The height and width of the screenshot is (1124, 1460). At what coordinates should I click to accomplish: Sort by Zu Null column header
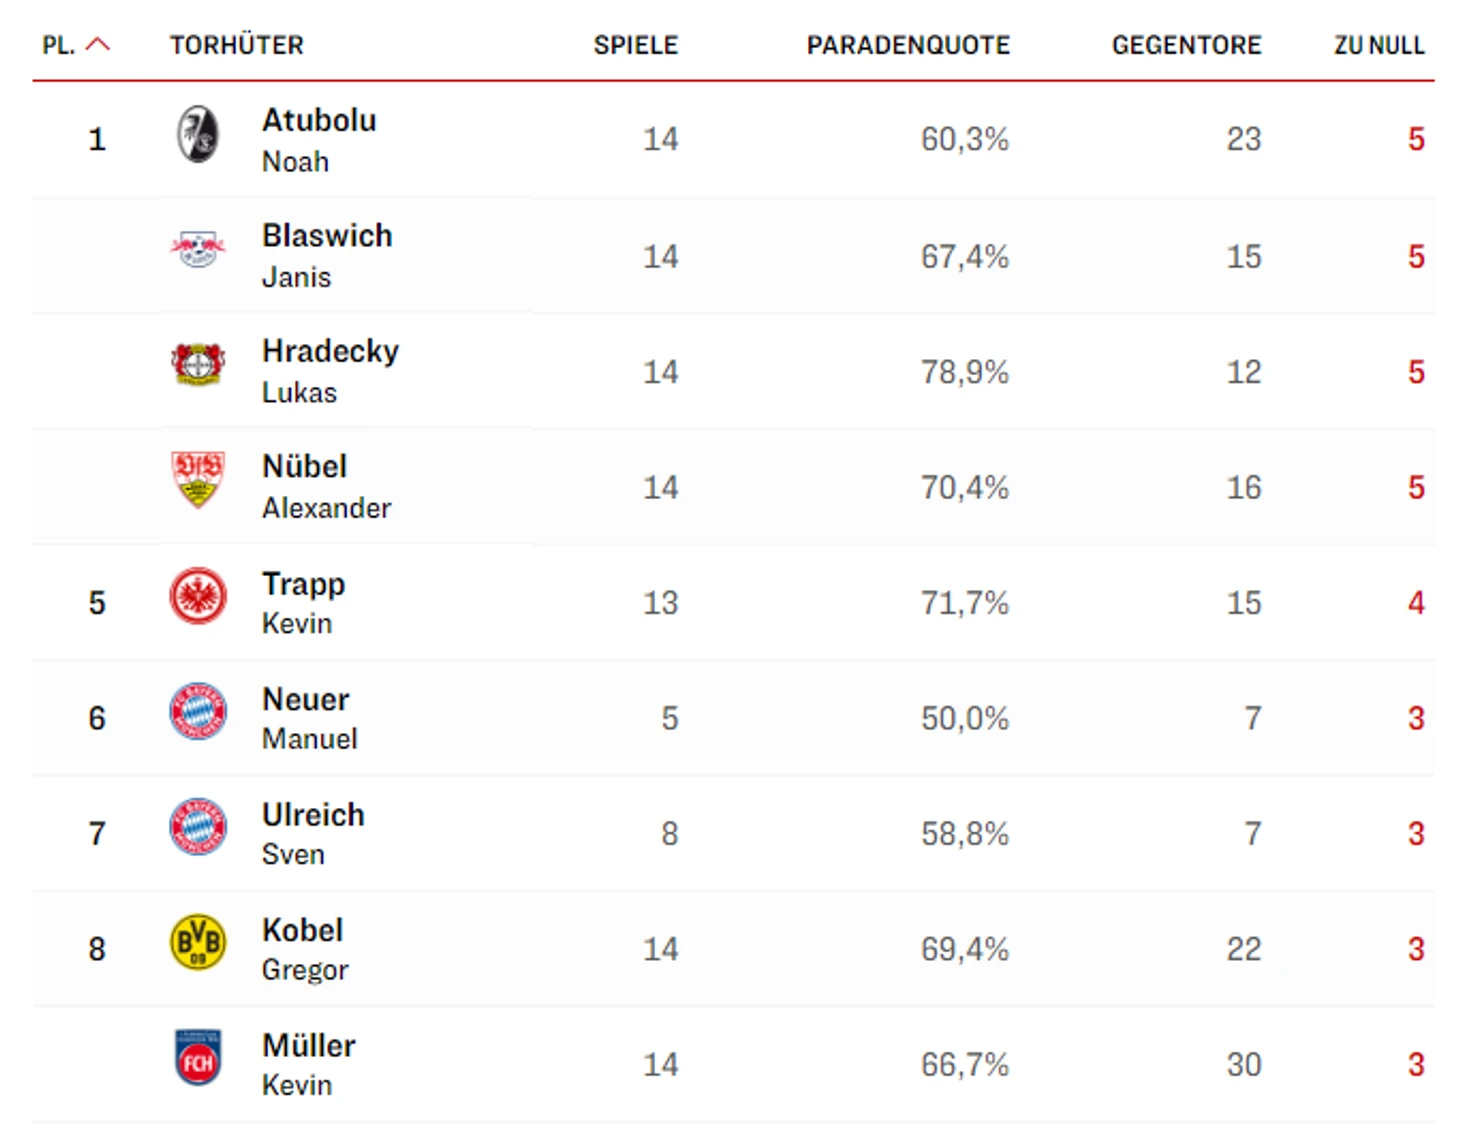coord(1378,46)
